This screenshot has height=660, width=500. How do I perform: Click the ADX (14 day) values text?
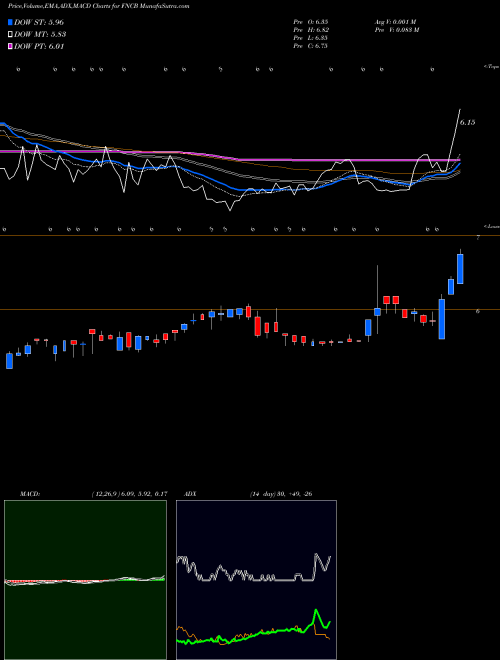coord(281,494)
